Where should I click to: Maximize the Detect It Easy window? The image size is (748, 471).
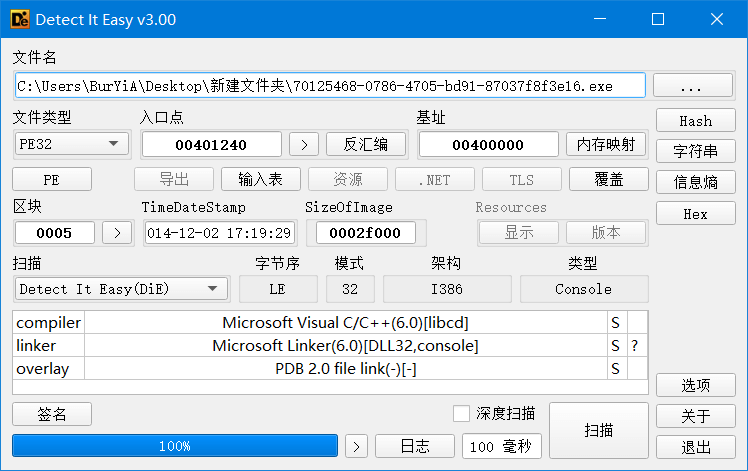(658, 19)
